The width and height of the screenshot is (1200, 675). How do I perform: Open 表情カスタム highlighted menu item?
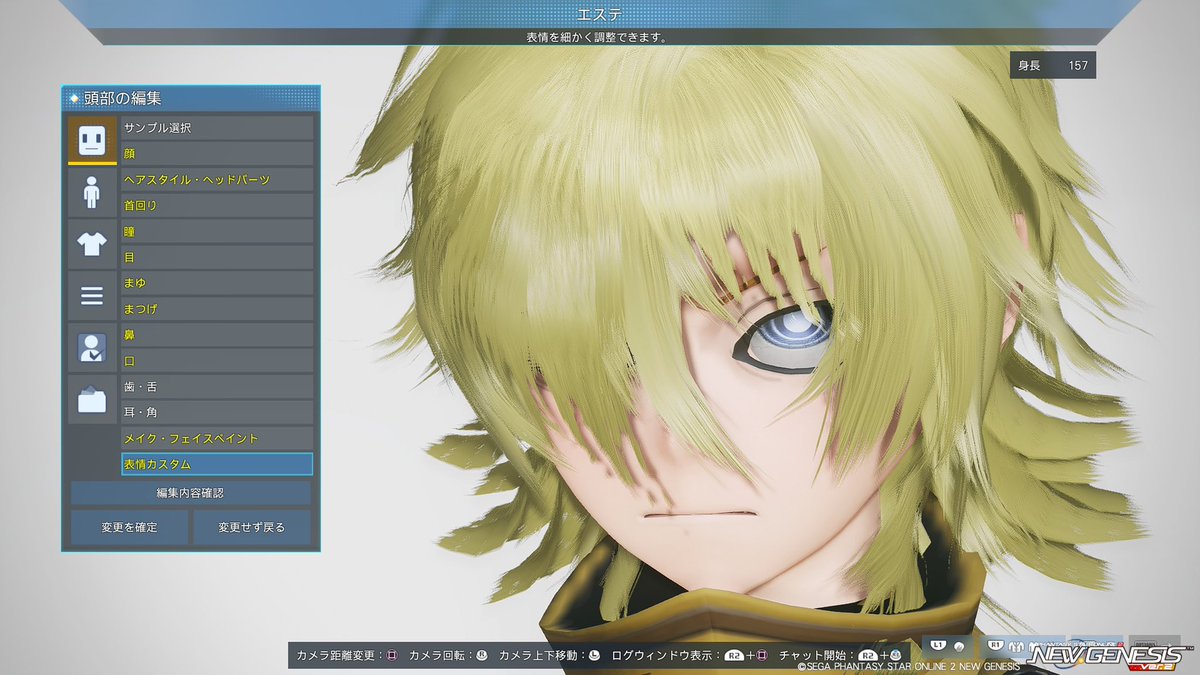pos(217,464)
